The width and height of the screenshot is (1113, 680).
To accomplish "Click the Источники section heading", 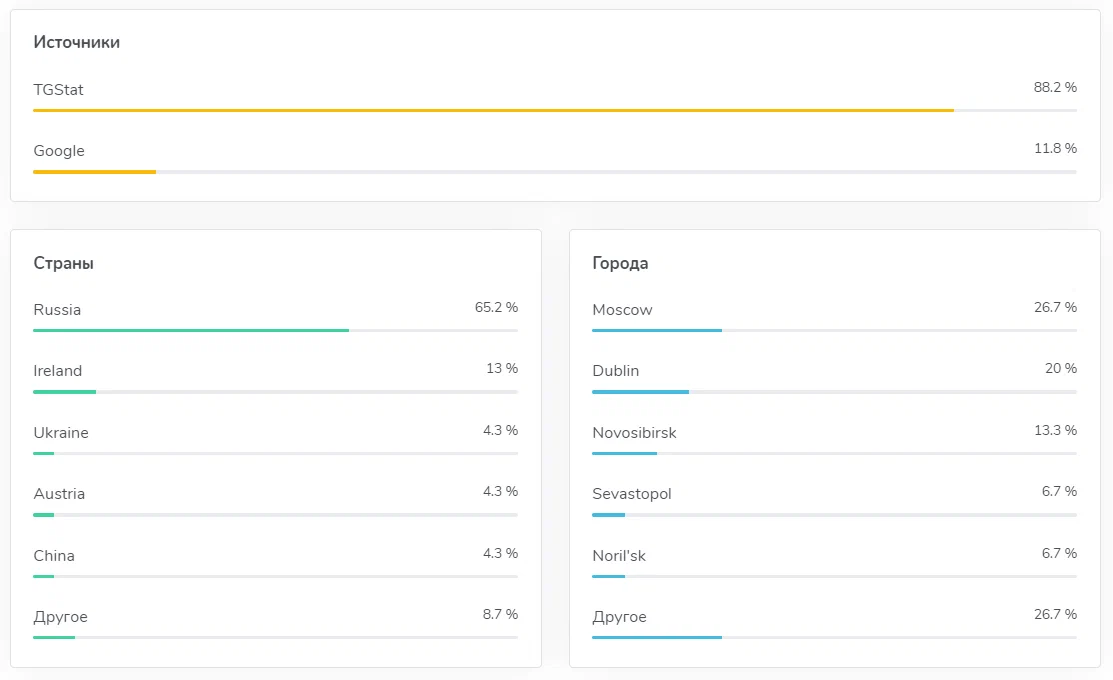I will [x=77, y=43].
